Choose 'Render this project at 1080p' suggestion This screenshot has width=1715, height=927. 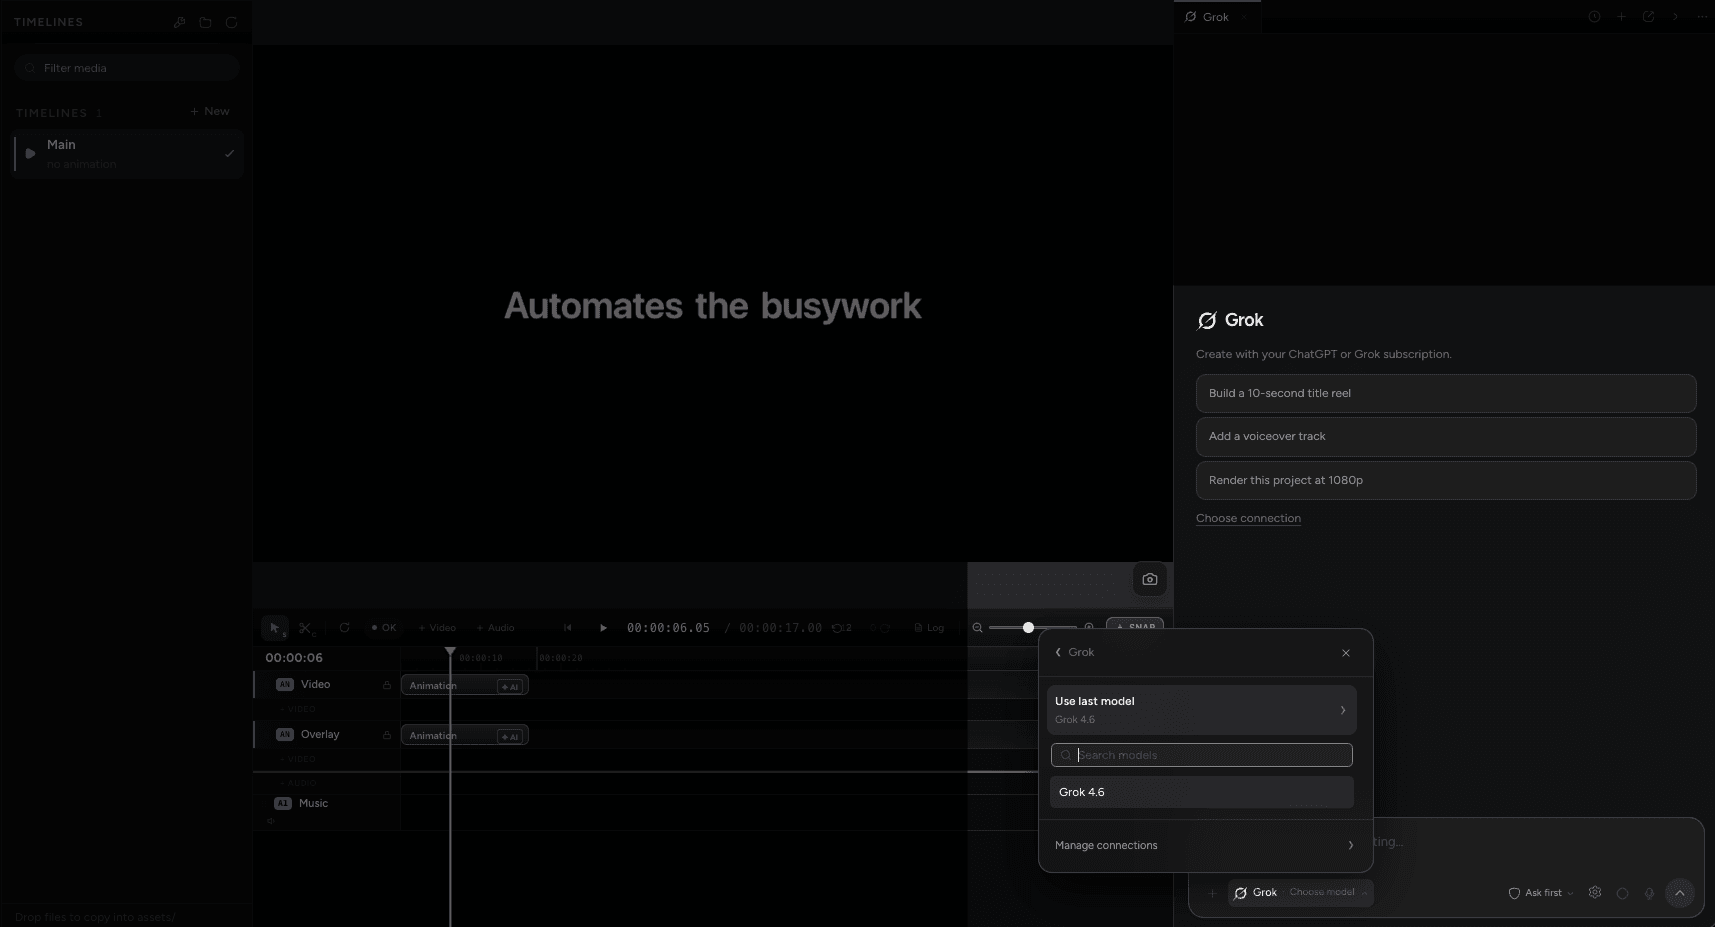[1446, 480]
